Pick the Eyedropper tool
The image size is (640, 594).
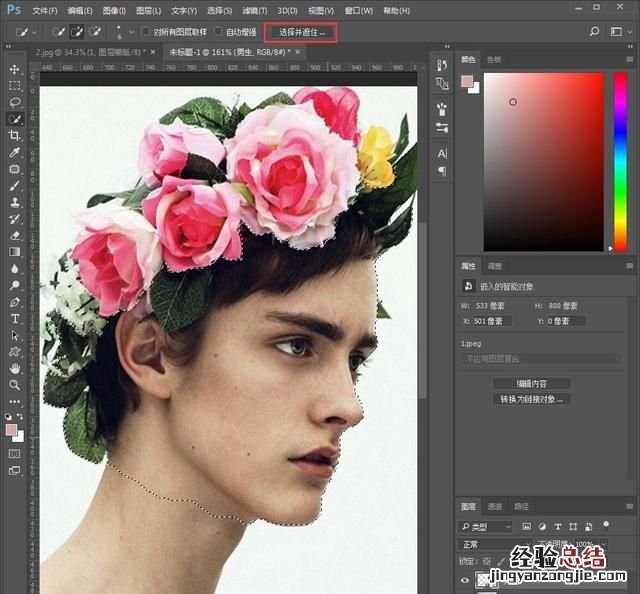coord(15,152)
